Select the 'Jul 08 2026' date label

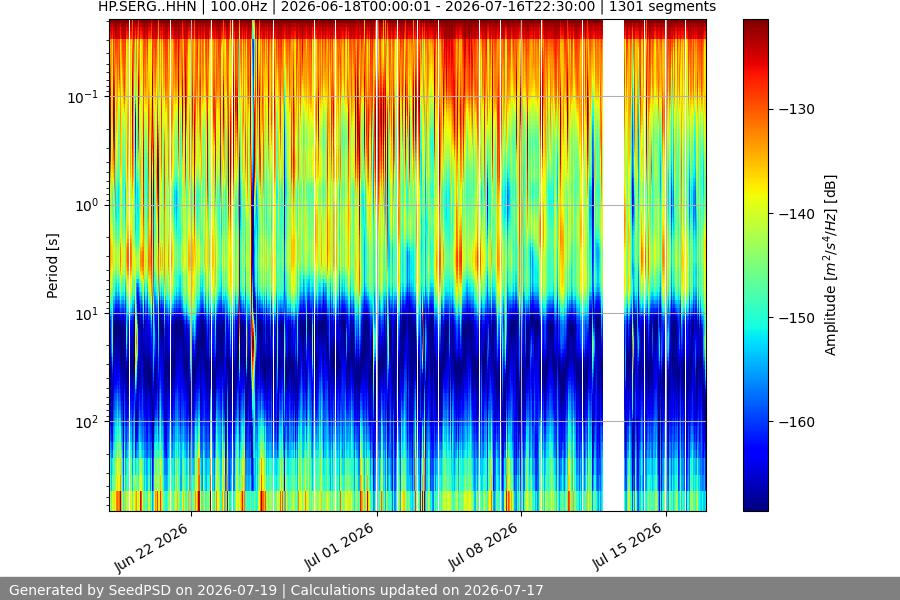tap(483, 546)
